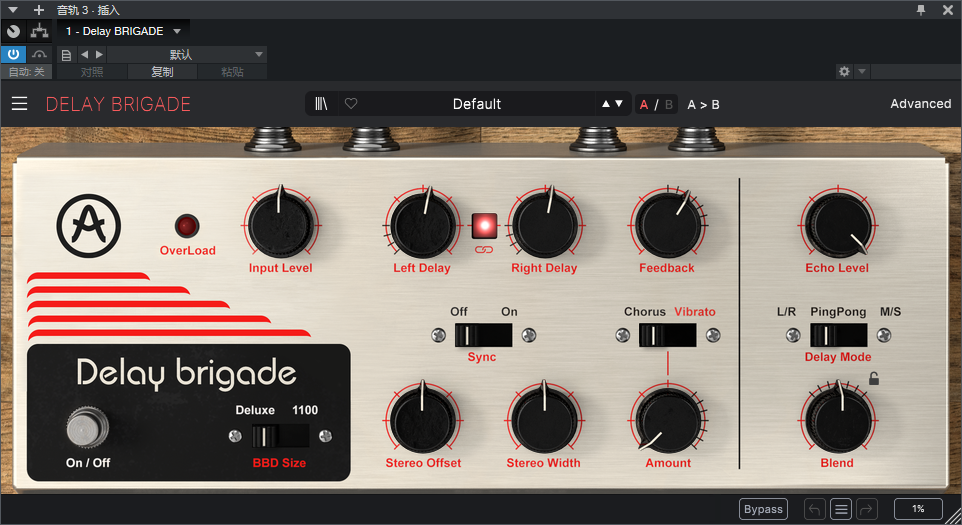Viewport: 962px width, 525px height.
Task: Go to previous host preset arrow
Action: coord(85,55)
